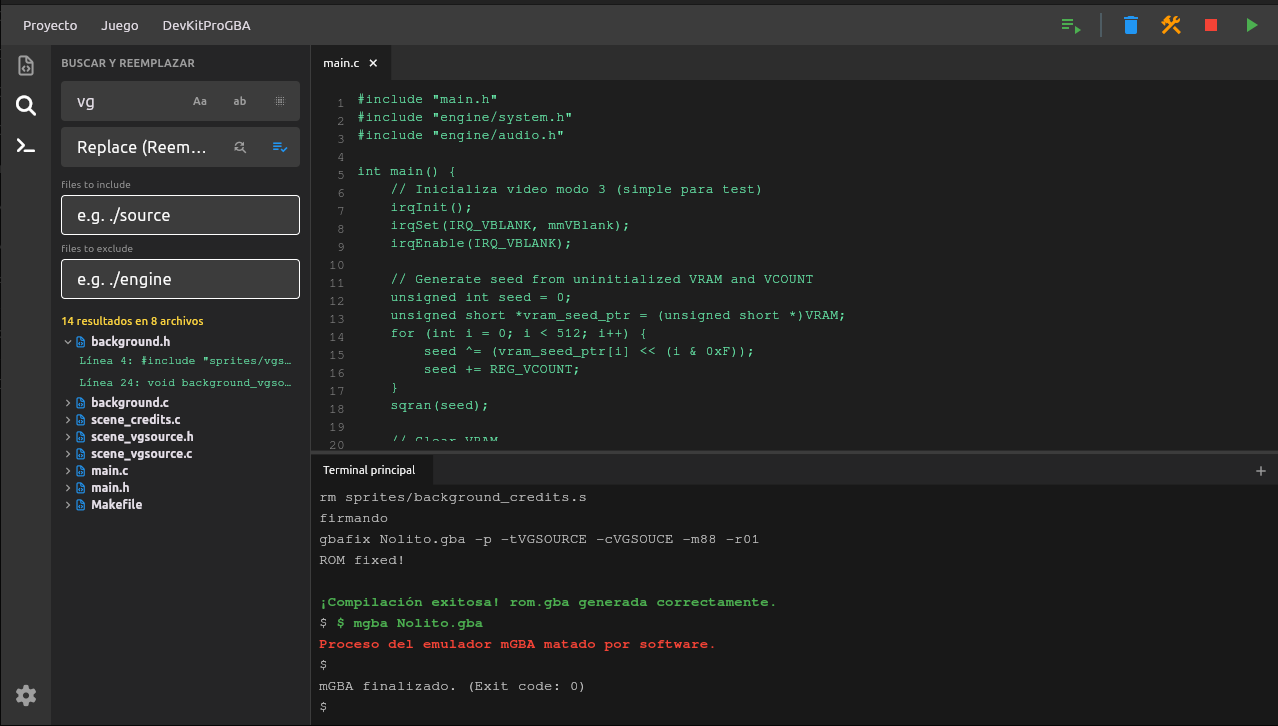Image resolution: width=1278 pixels, height=726 pixels.
Task: Click terminal line 'ROM fixed!'
Action: click(362, 560)
